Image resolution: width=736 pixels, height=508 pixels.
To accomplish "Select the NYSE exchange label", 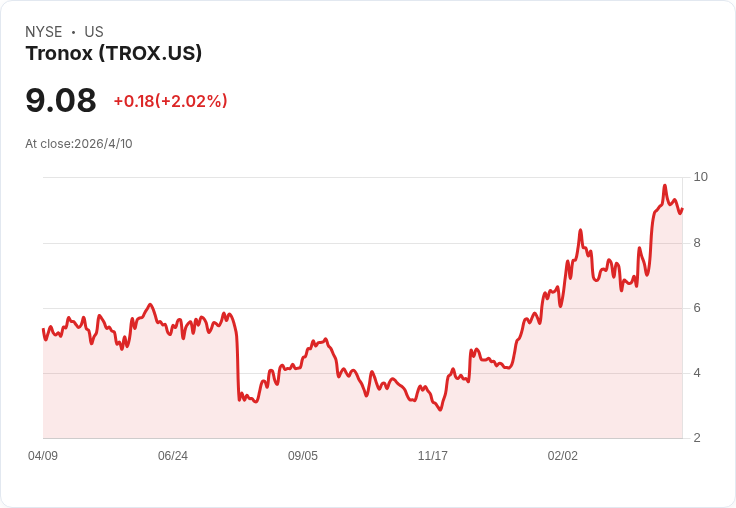I will (44, 32).
